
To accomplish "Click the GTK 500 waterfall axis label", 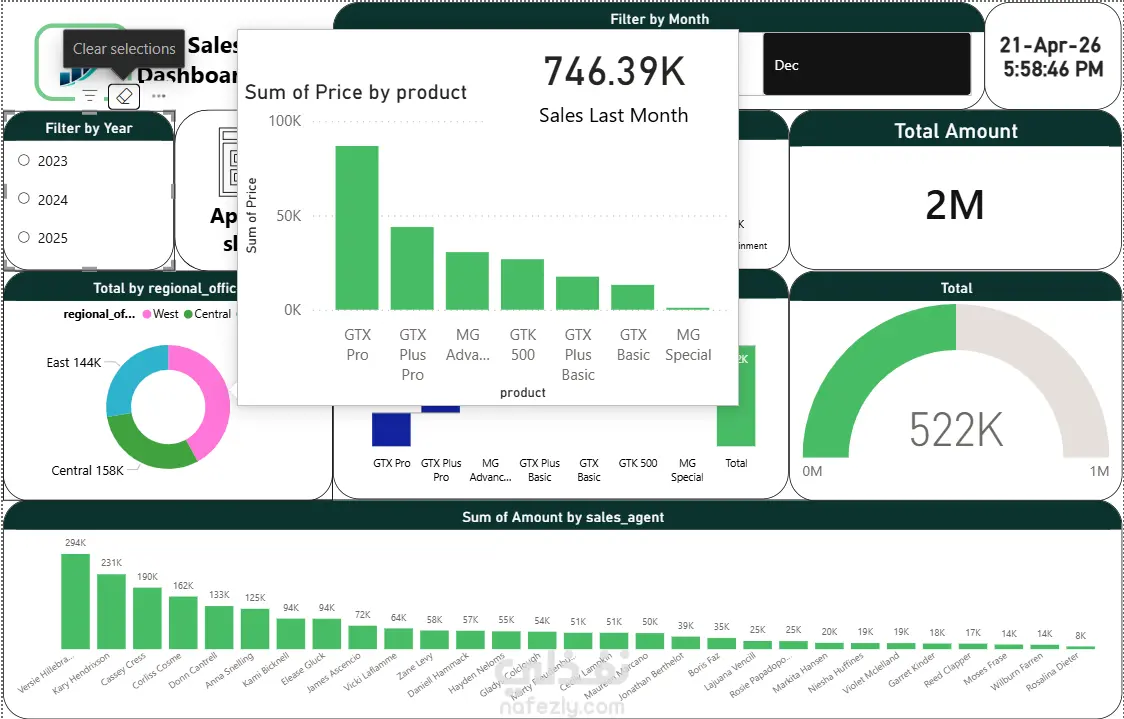I will point(638,463).
